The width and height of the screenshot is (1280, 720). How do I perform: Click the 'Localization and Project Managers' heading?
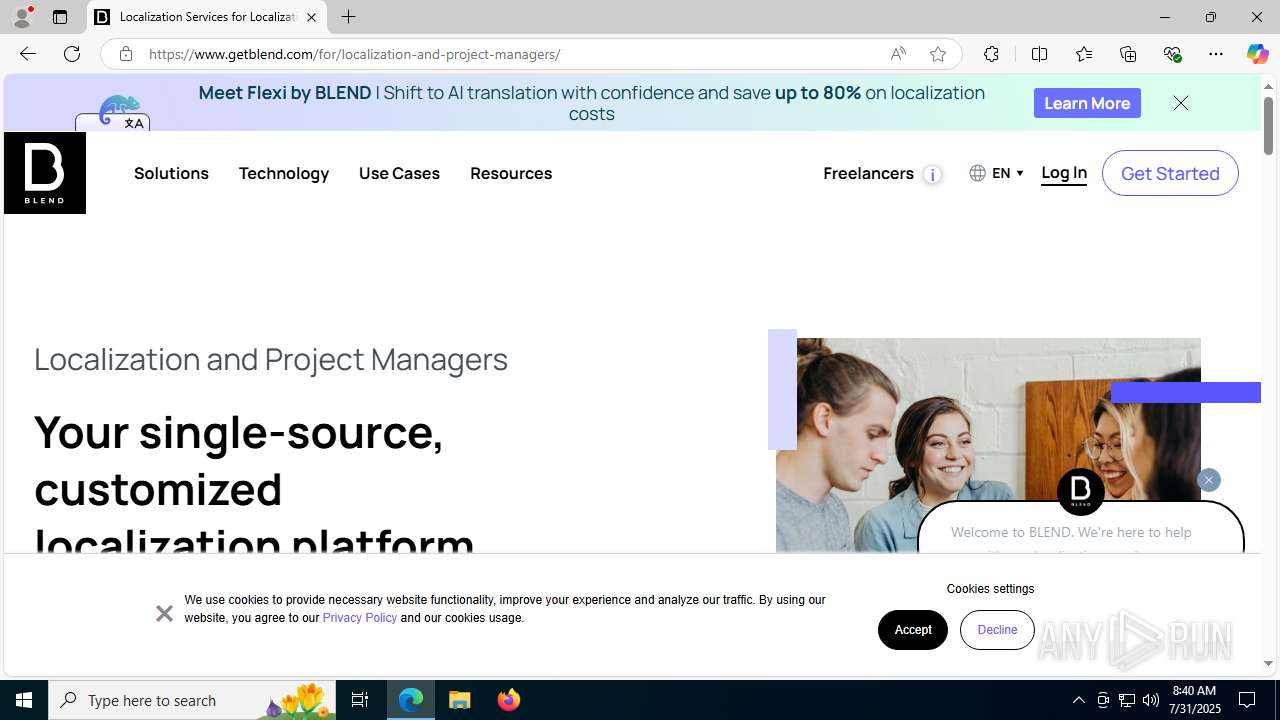tap(271, 359)
